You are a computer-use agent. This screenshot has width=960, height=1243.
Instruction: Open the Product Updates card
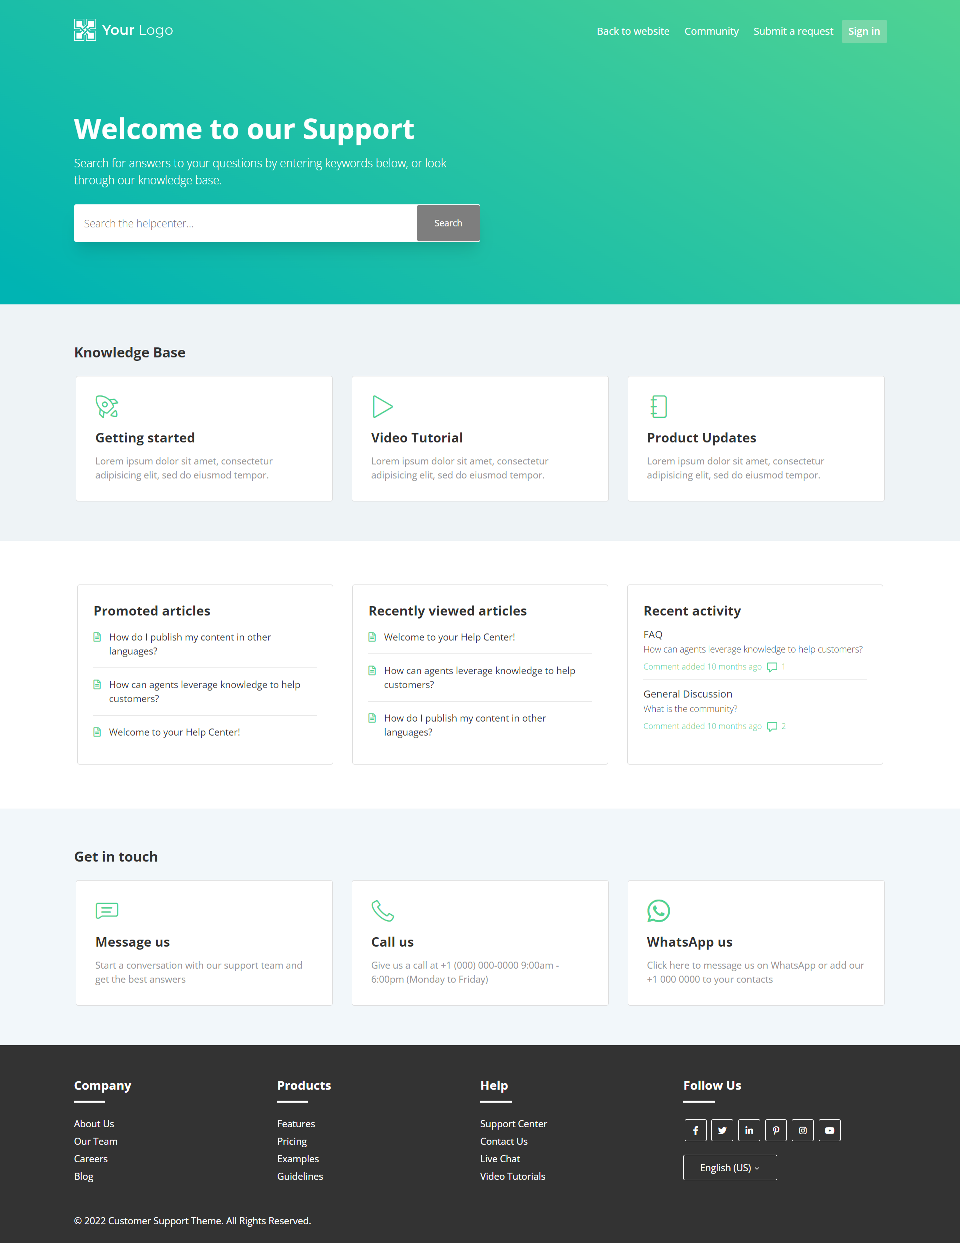click(755, 439)
